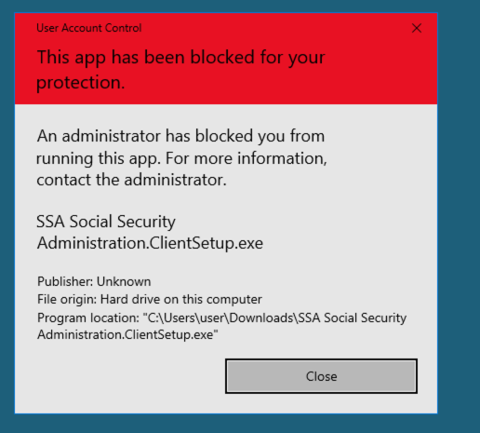Image resolution: width=480 pixels, height=433 pixels.
Task: Click the "Program location:" label
Action: (x=88, y=318)
